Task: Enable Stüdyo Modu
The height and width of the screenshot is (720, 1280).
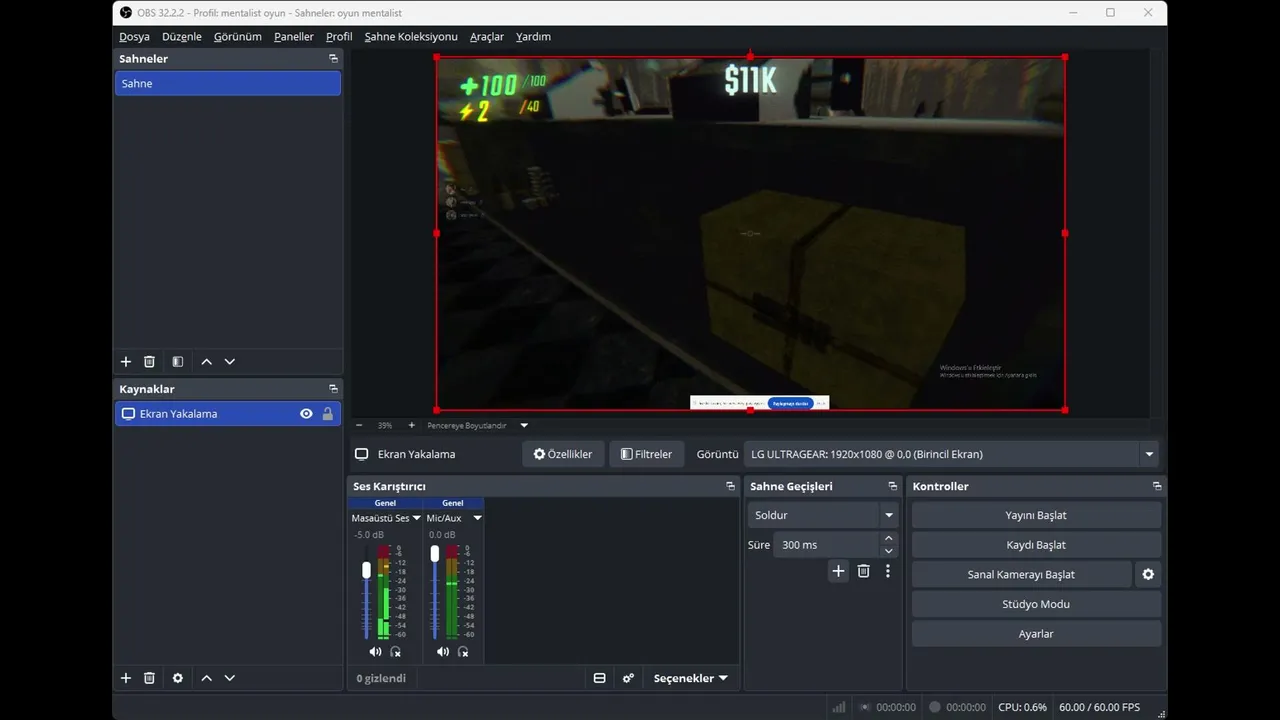Action: tap(1036, 604)
